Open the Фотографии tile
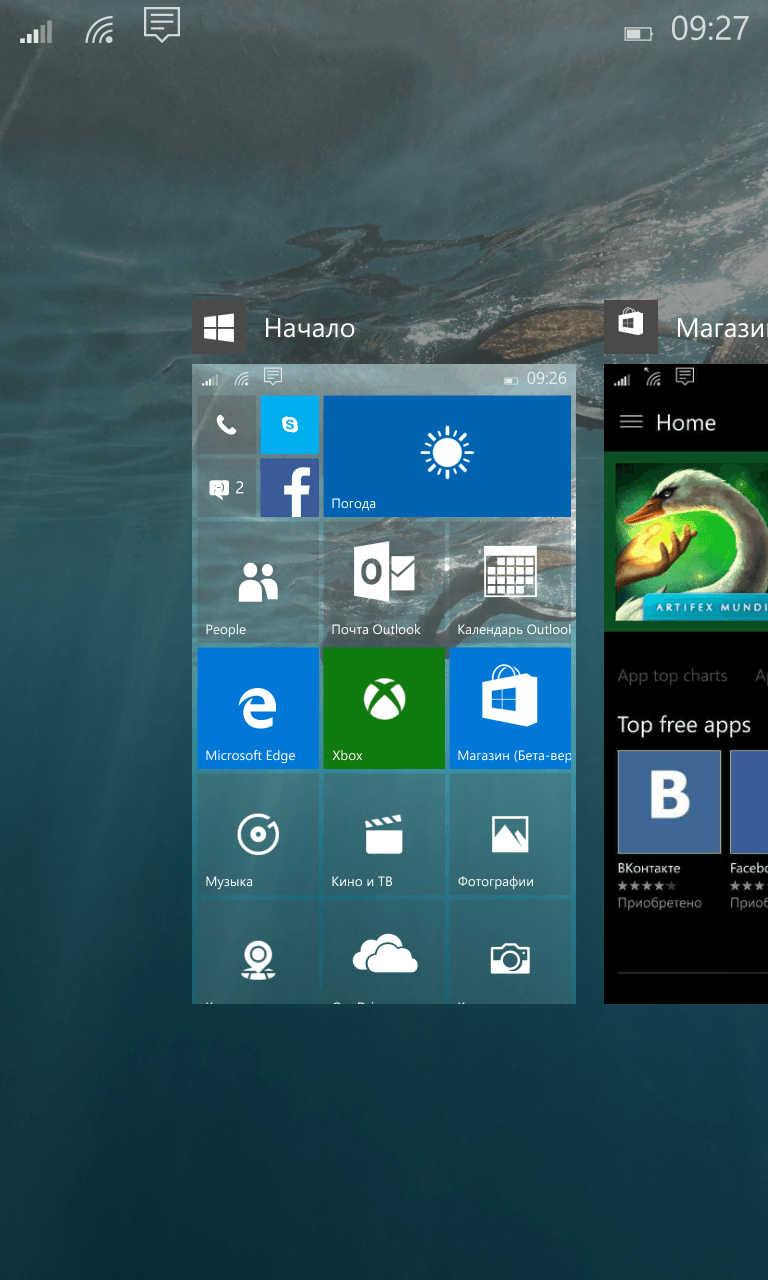Screen dimensions: 768x1280 (x=510, y=834)
